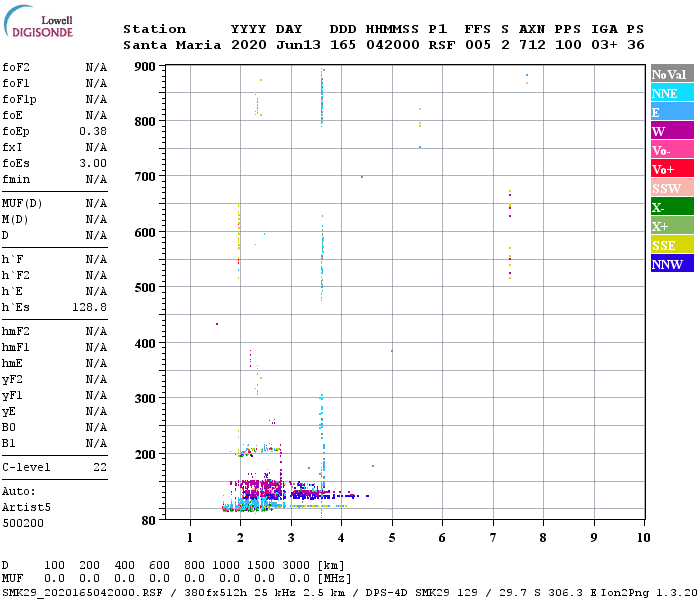Click the 100 km distance column header
The image size is (700, 600).
point(54,565)
